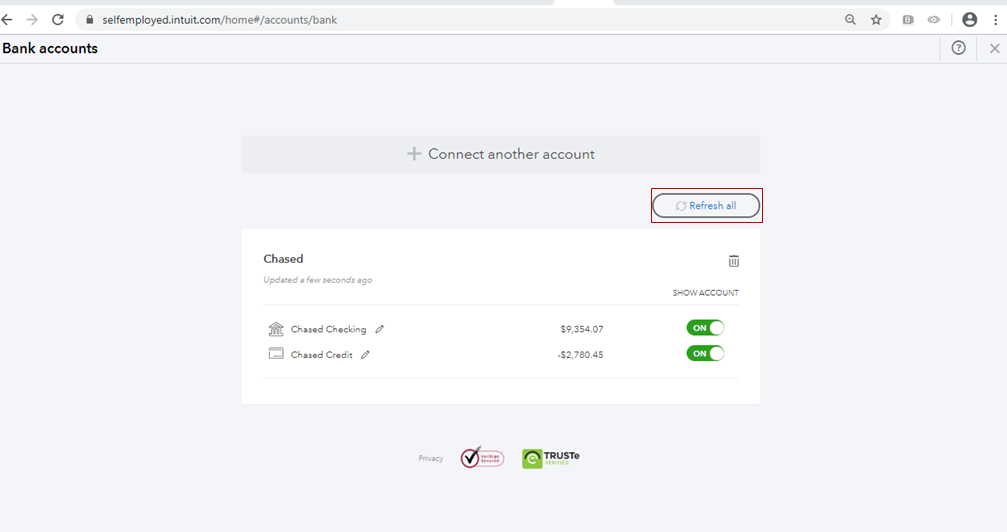Edit the Chased Checking name with the pencil icon
The image size is (1007, 532).
pos(380,329)
